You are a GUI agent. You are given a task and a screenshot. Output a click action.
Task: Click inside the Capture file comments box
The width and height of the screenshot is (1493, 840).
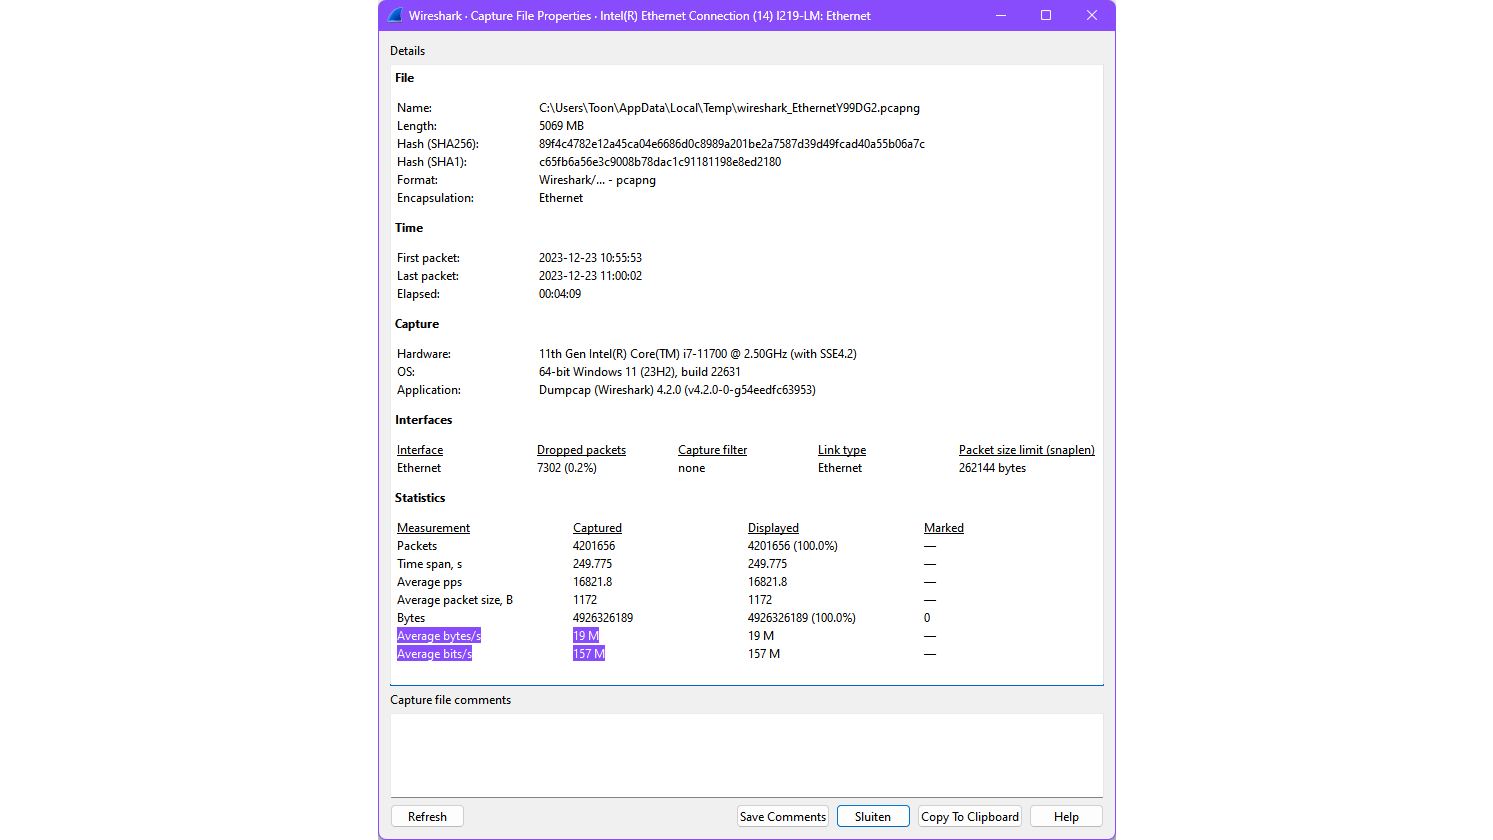coord(747,755)
